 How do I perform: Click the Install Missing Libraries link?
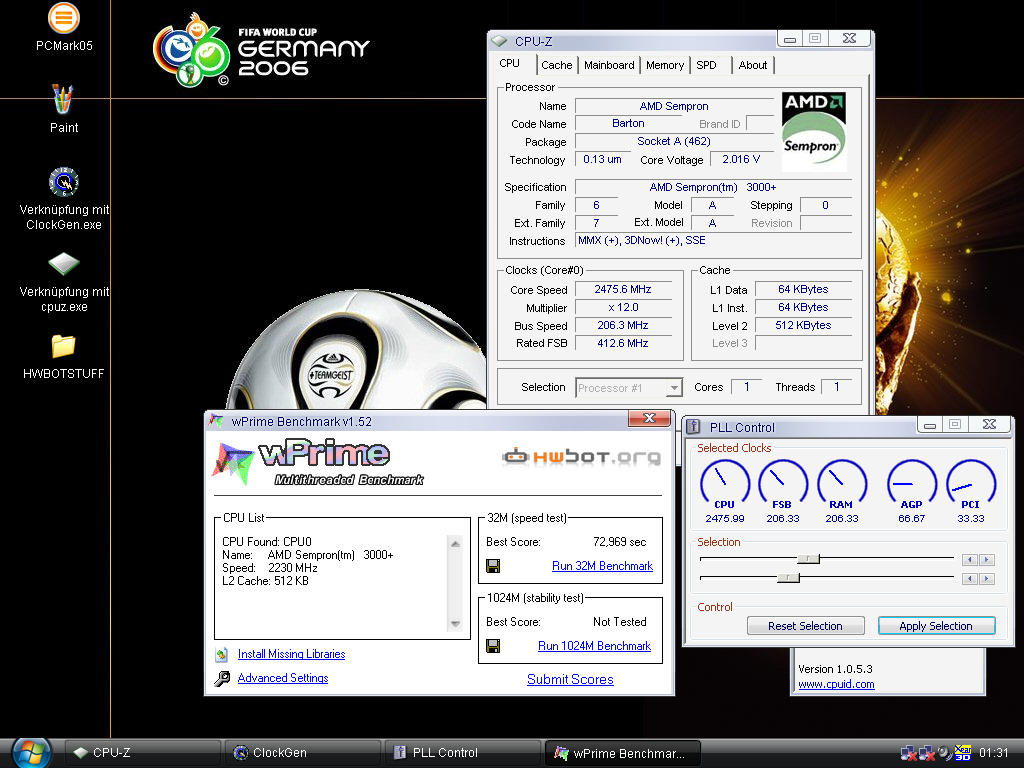pyautogui.click(x=291, y=654)
